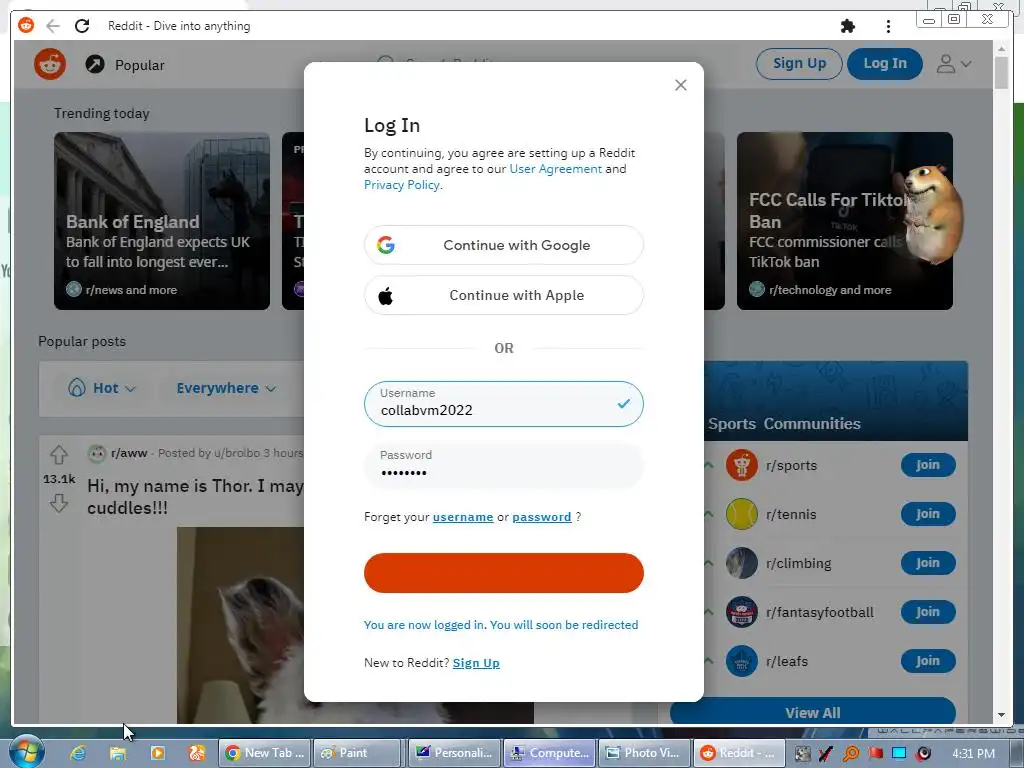Join the r/climbing community
Image resolution: width=1024 pixels, height=768 pixels.
pos(928,563)
